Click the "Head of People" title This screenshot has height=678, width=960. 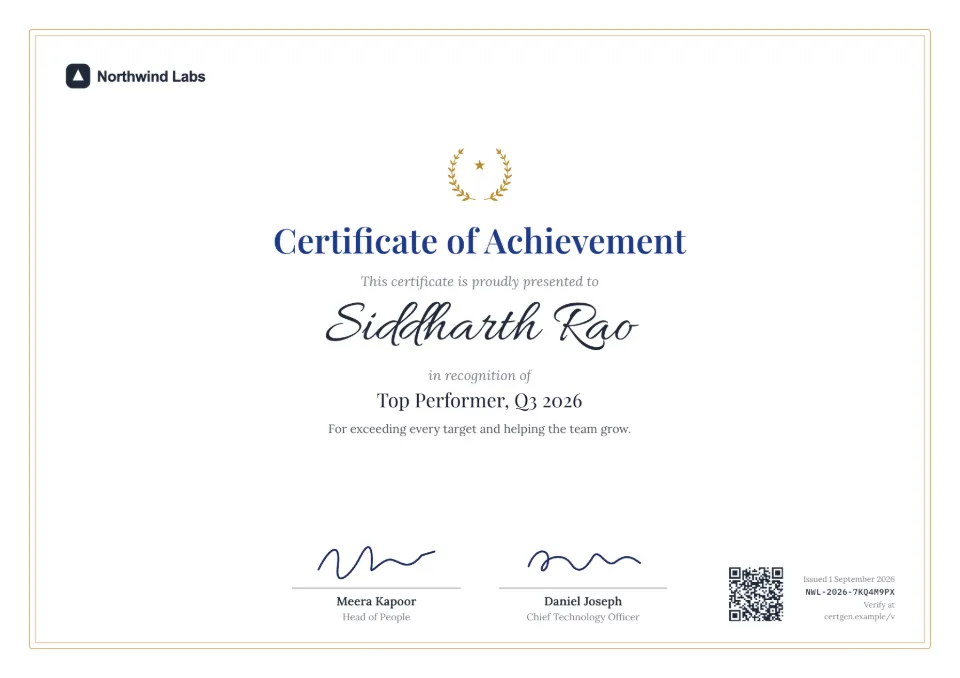[x=376, y=617]
